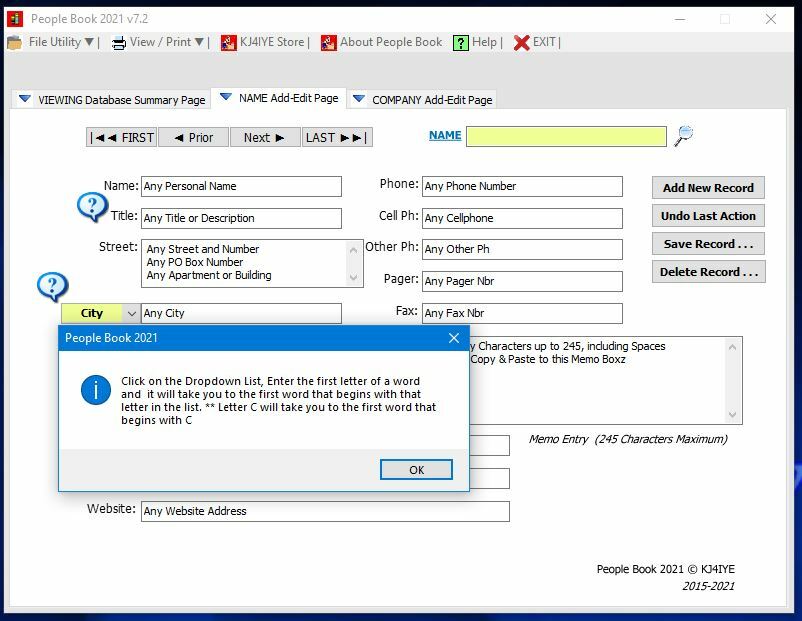Click Delete Record button
802x621 pixels.
point(708,272)
